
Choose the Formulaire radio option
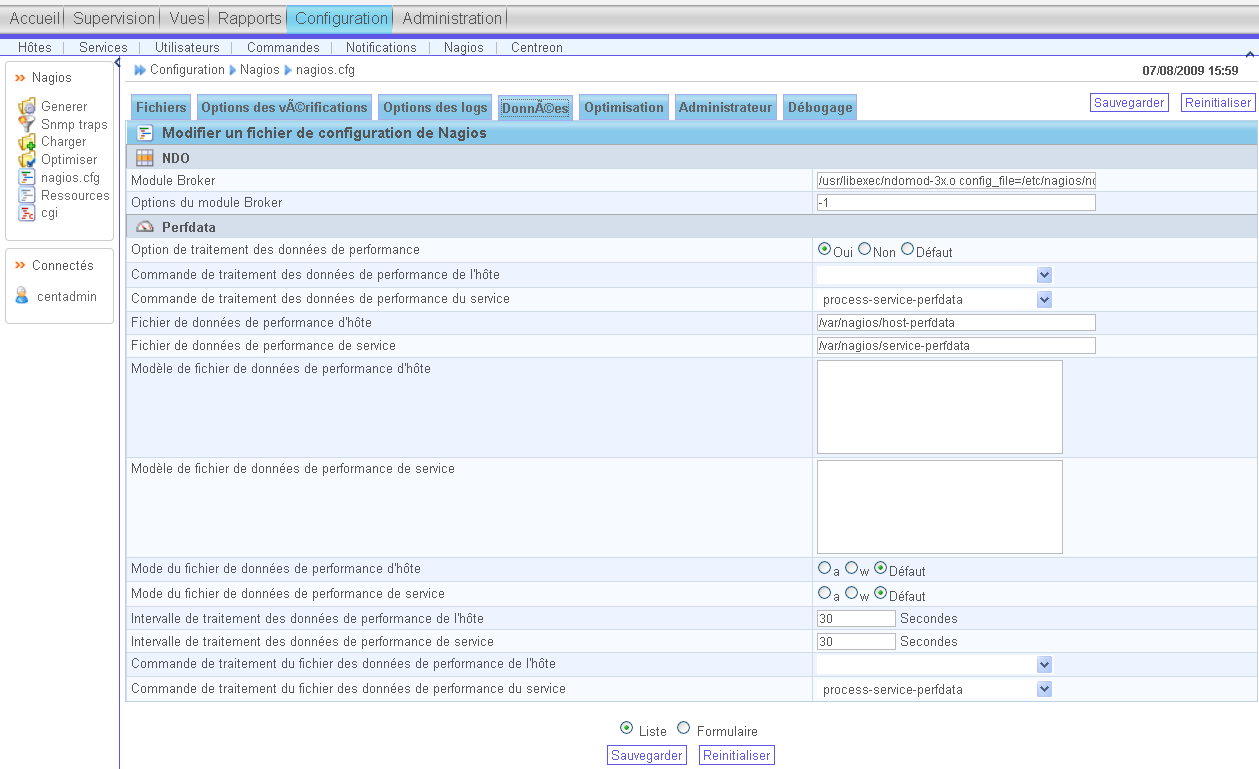click(x=684, y=728)
